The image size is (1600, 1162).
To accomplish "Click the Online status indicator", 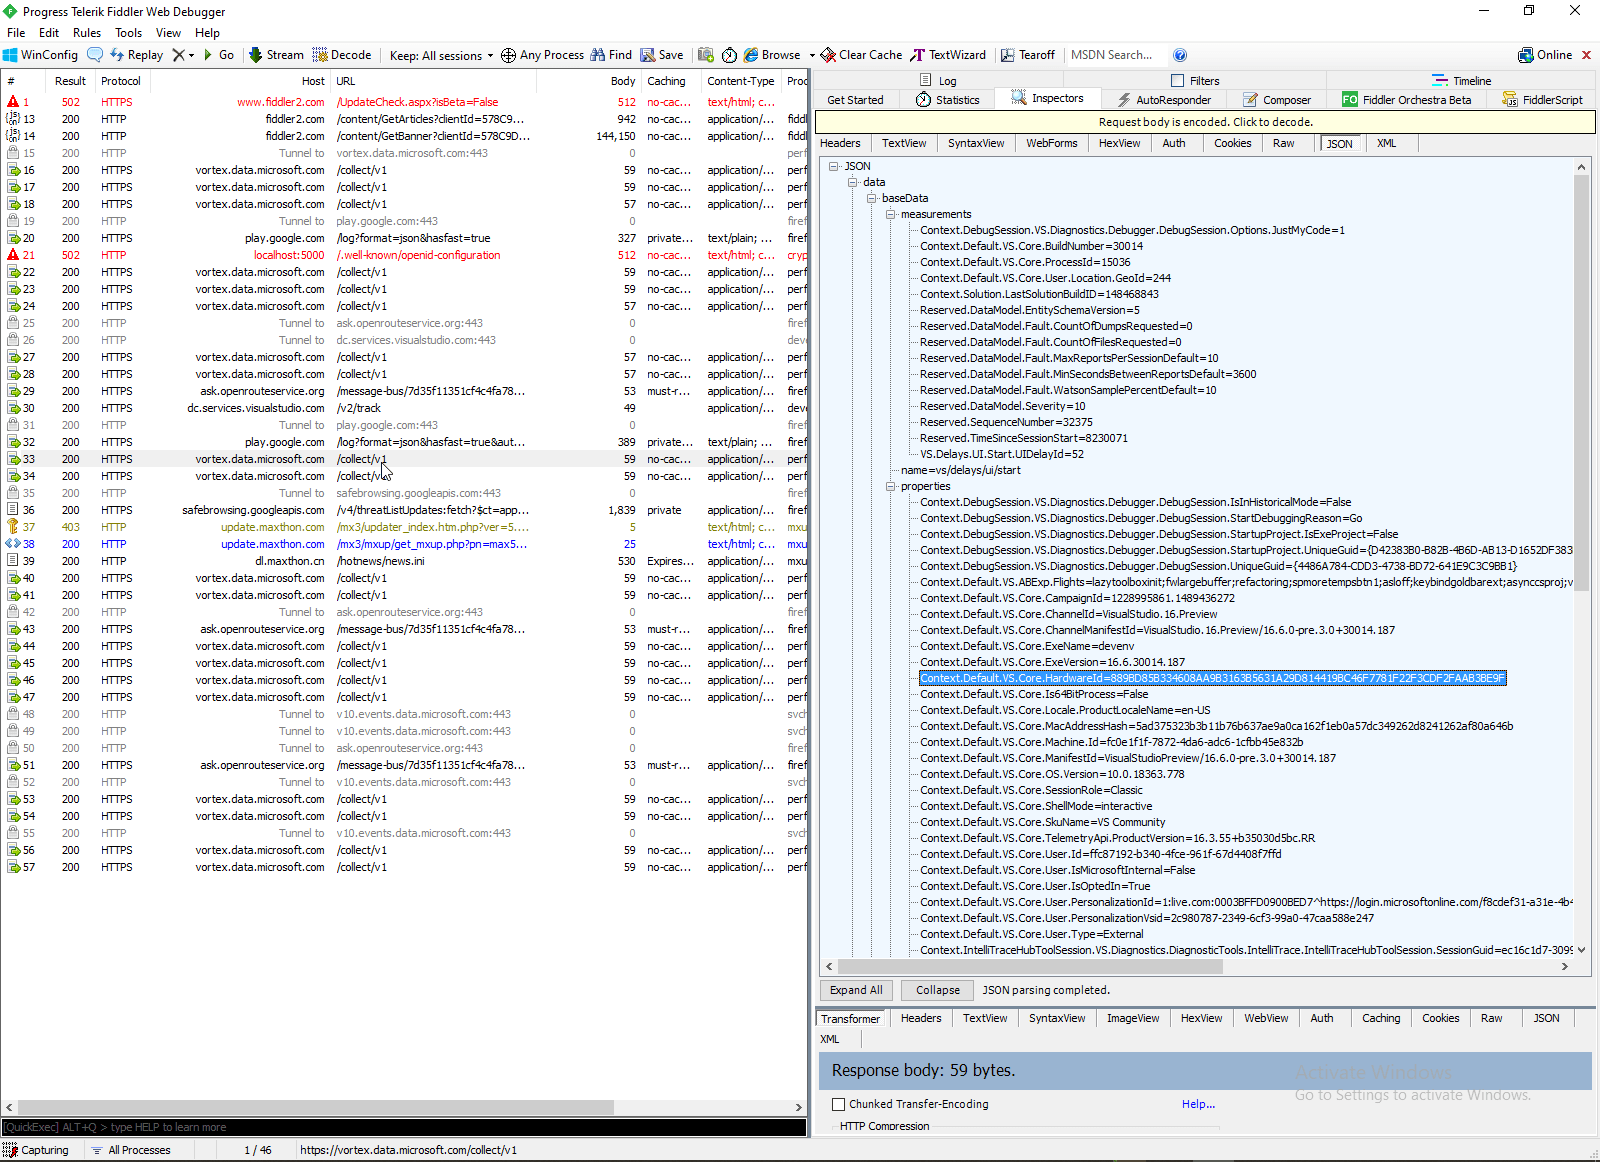I will 1545,55.
